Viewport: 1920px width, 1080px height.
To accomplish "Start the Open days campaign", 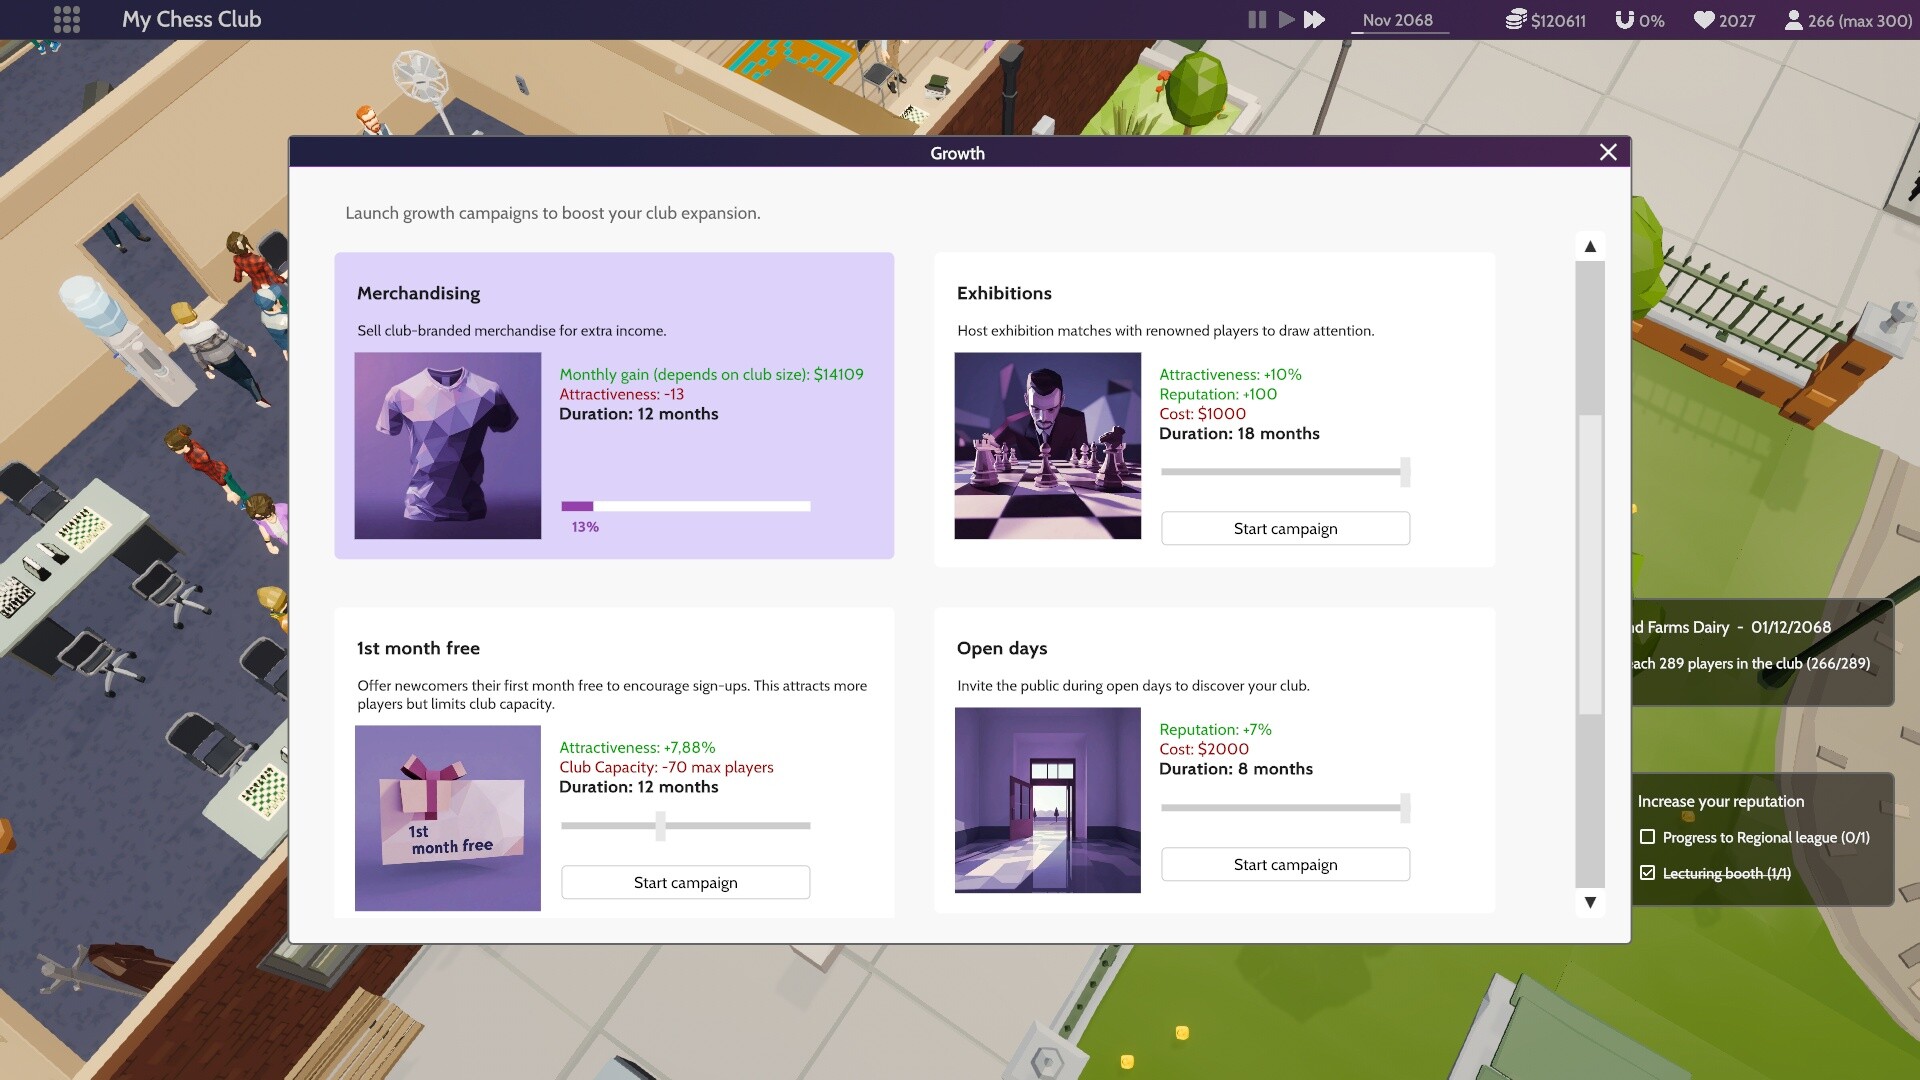I will click(1285, 864).
